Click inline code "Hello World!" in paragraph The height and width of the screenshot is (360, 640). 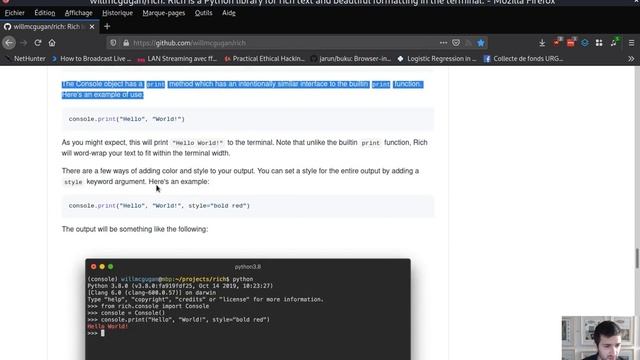[x=198, y=143]
